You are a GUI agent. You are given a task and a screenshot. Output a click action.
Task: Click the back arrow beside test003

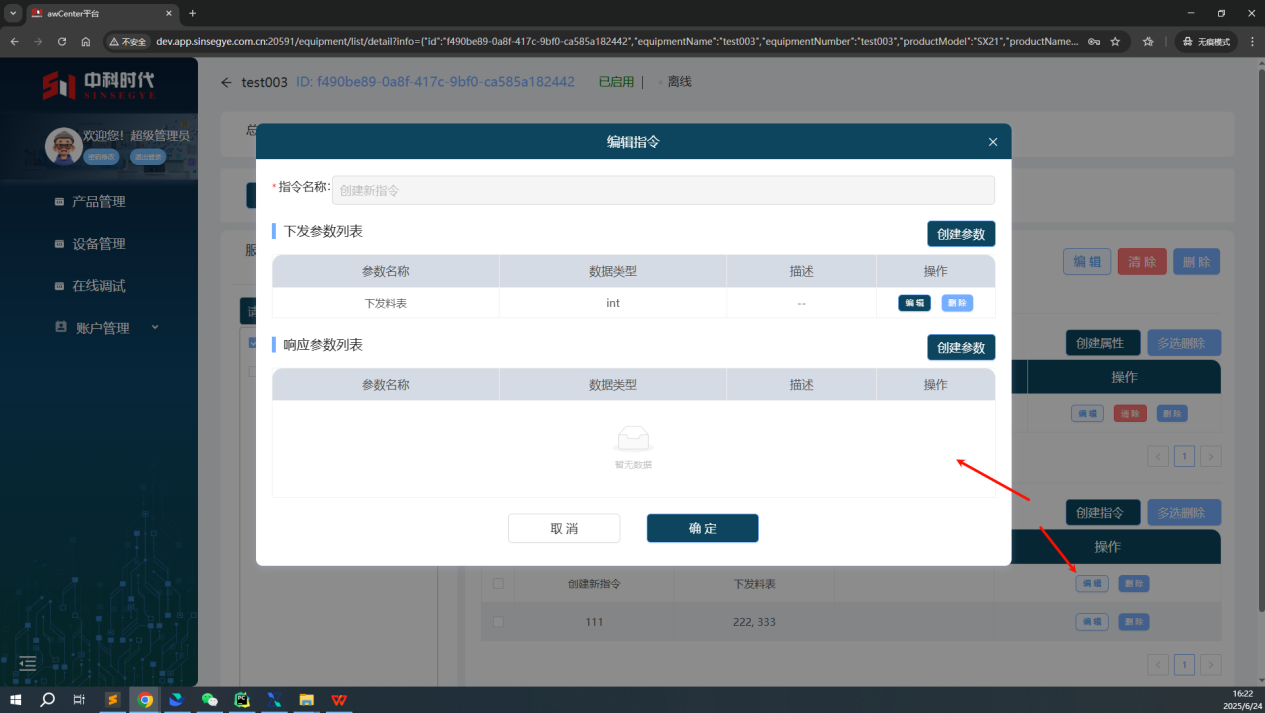pyautogui.click(x=226, y=82)
